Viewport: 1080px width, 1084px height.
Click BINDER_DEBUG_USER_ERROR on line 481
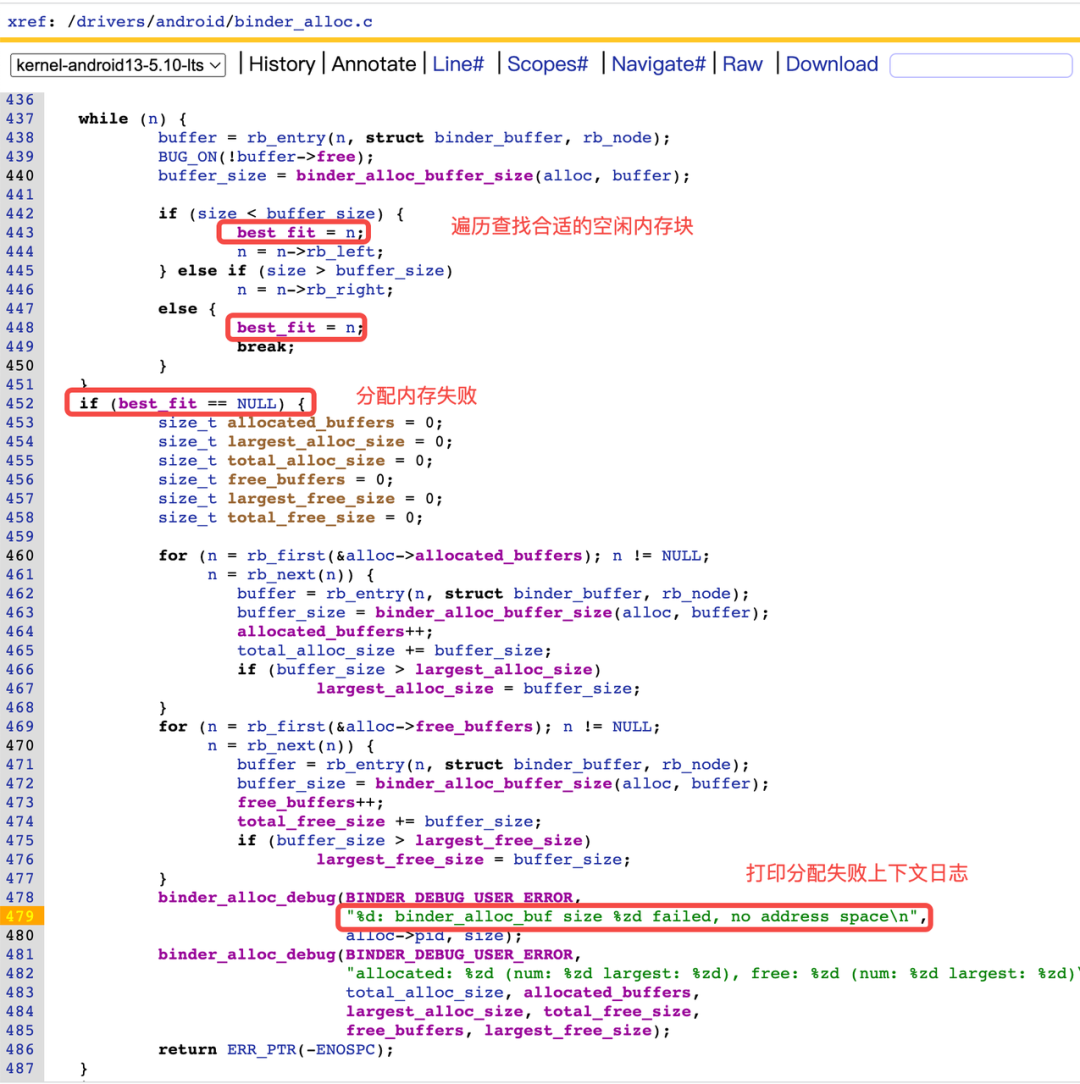[x=459, y=955]
